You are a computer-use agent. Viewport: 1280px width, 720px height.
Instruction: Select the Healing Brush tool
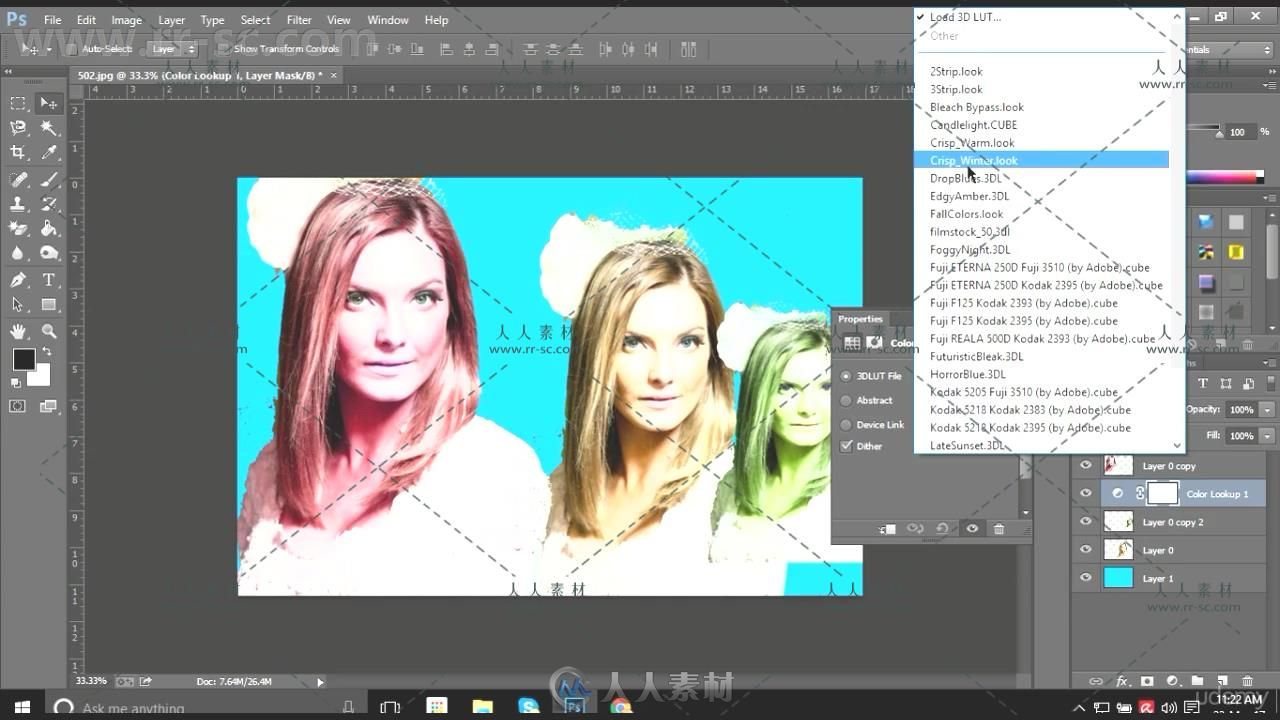coord(18,180)
